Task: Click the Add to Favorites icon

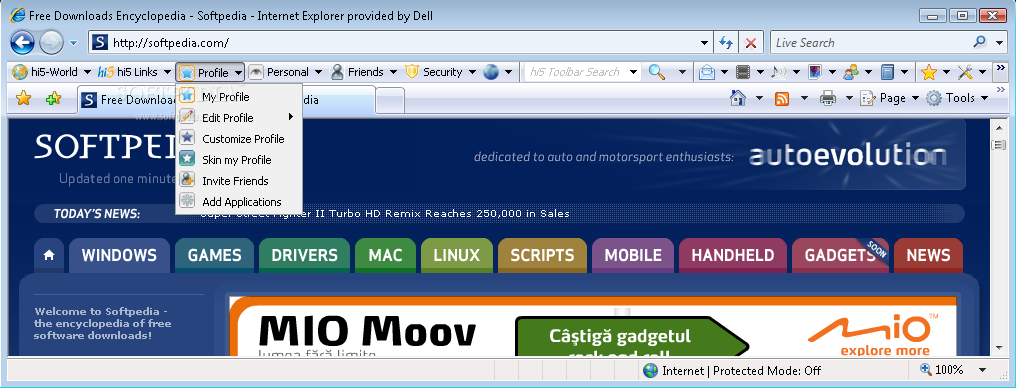Action: click(54, 98)
